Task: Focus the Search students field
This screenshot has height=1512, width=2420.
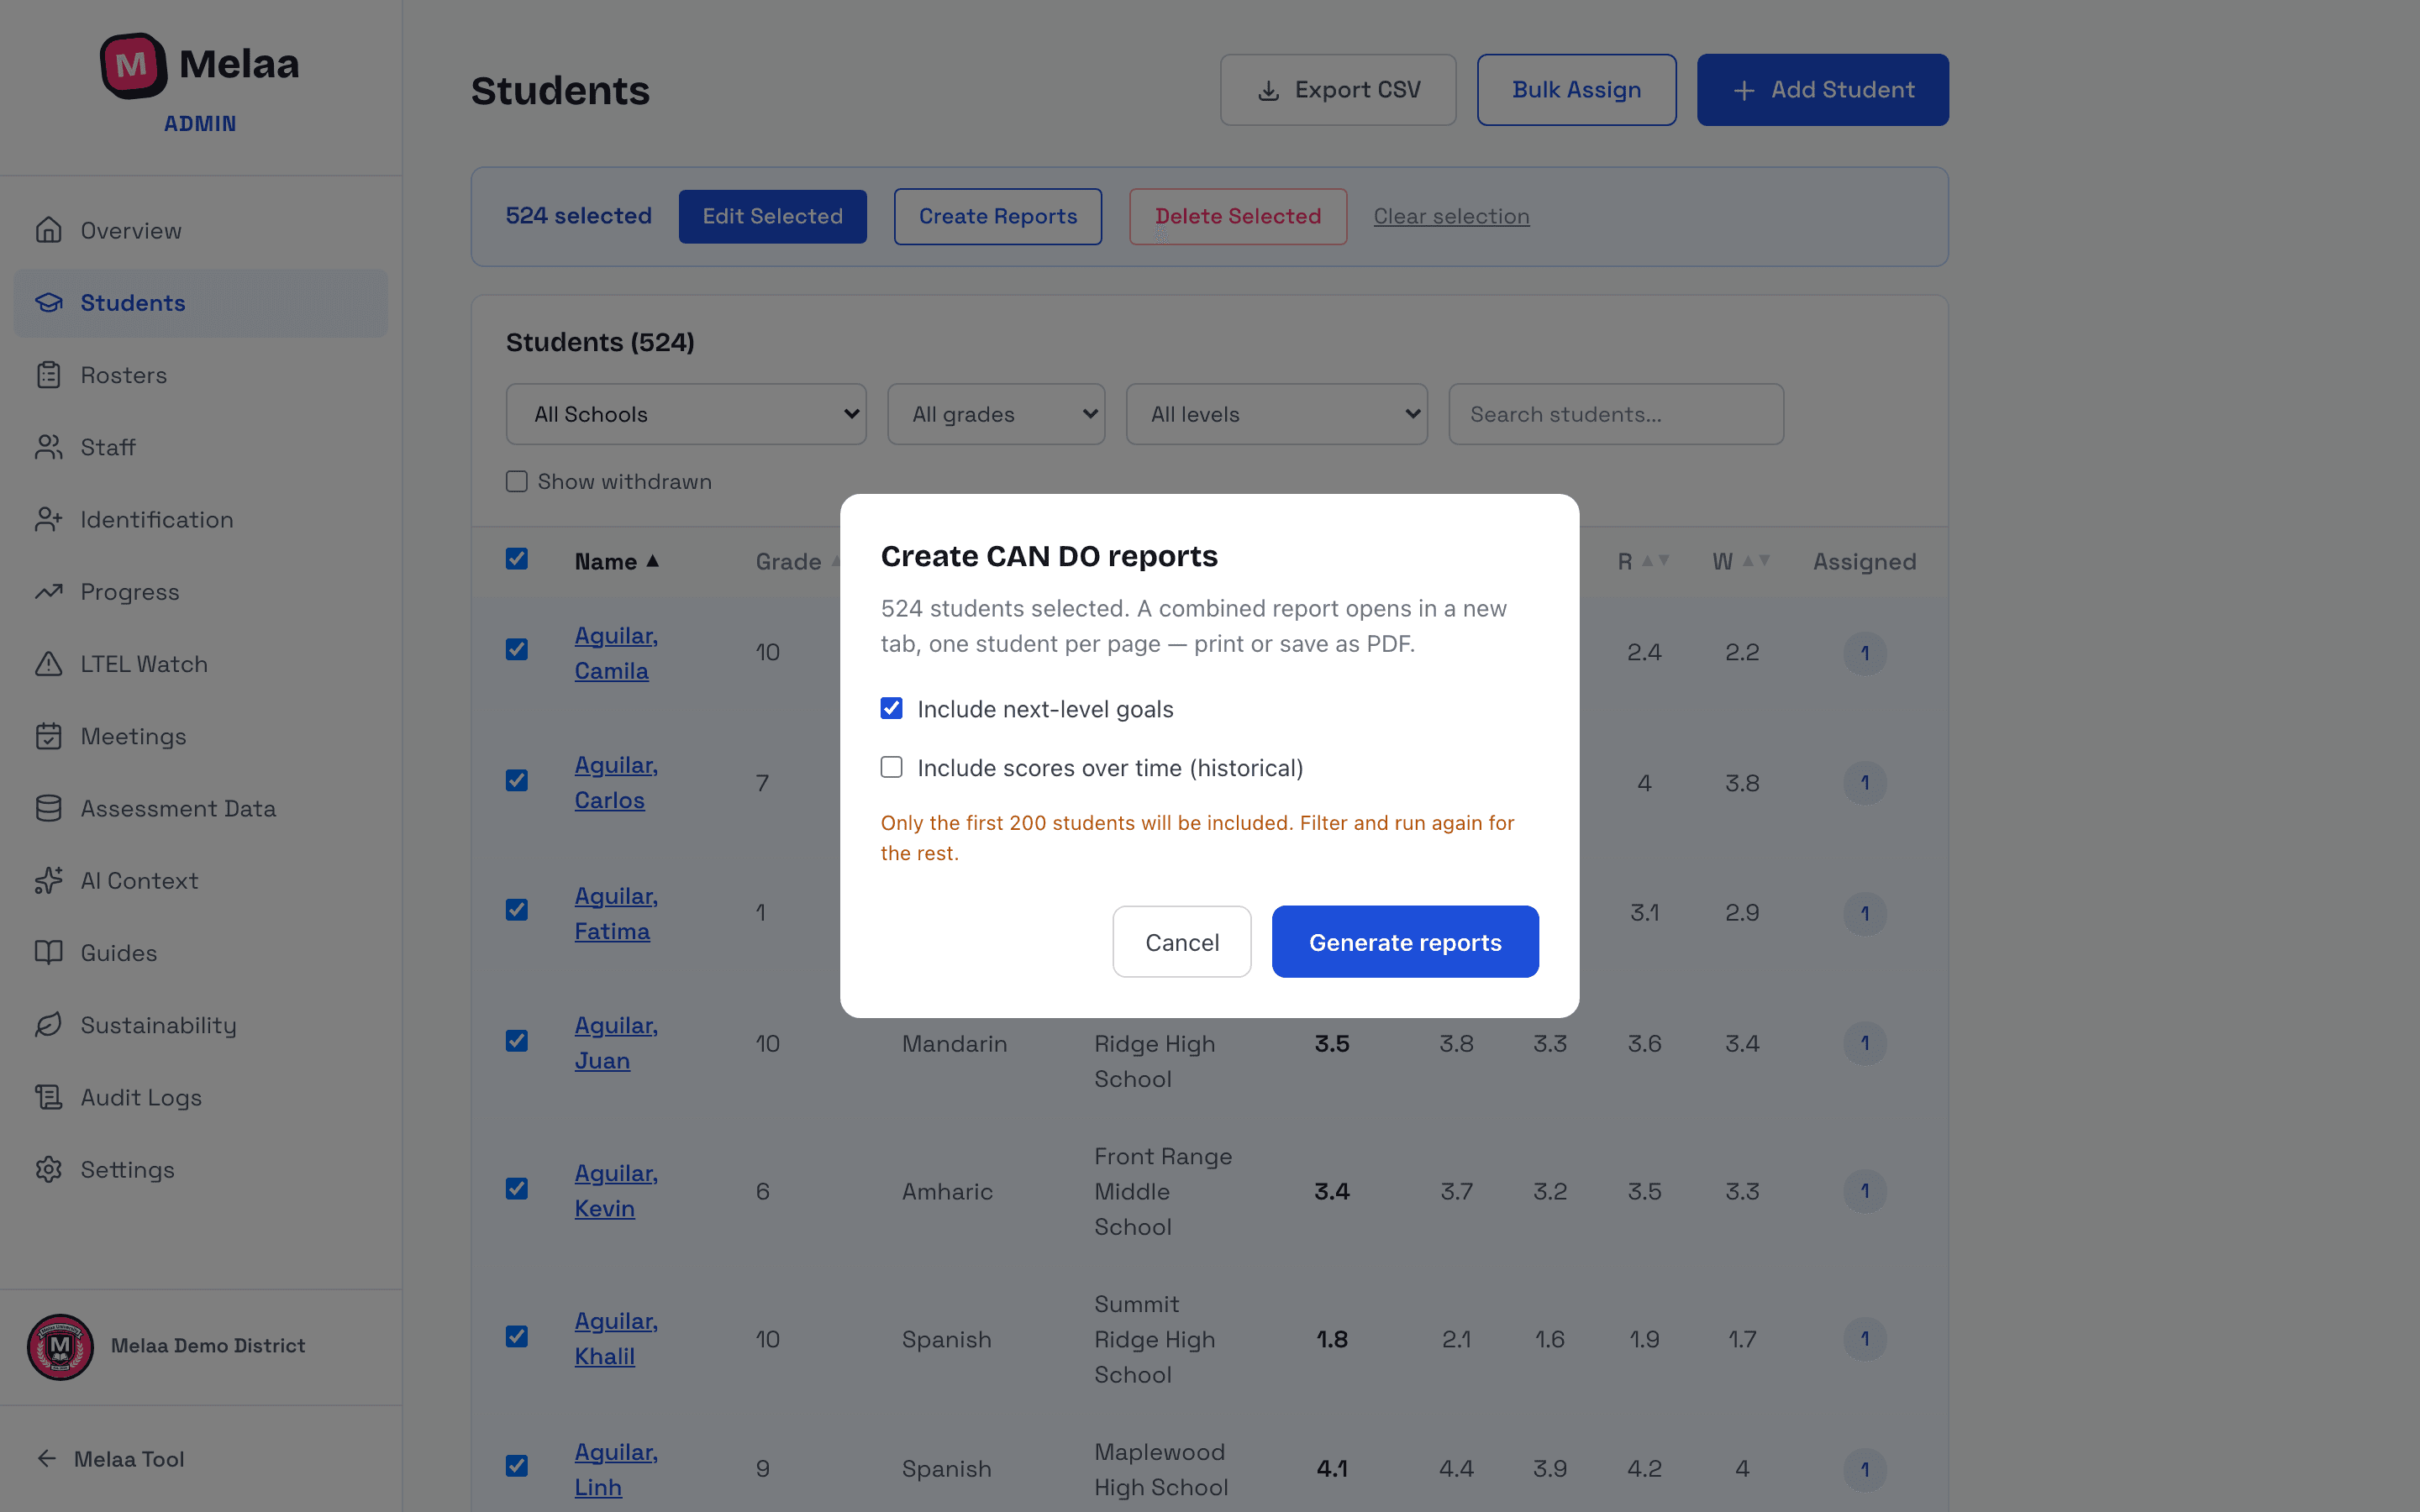Action: 1616,414
